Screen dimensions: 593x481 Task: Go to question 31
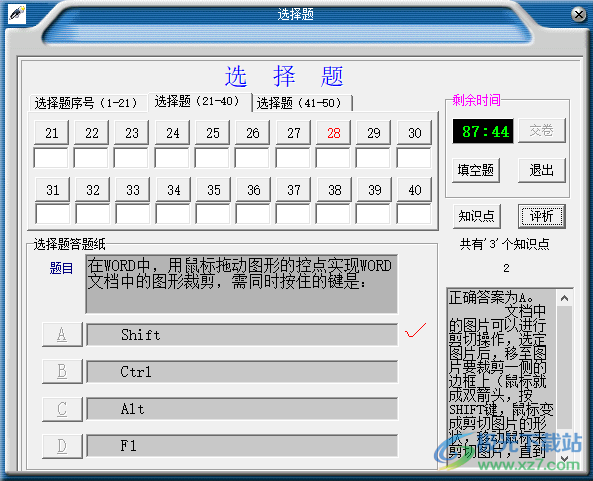(53, 189)
